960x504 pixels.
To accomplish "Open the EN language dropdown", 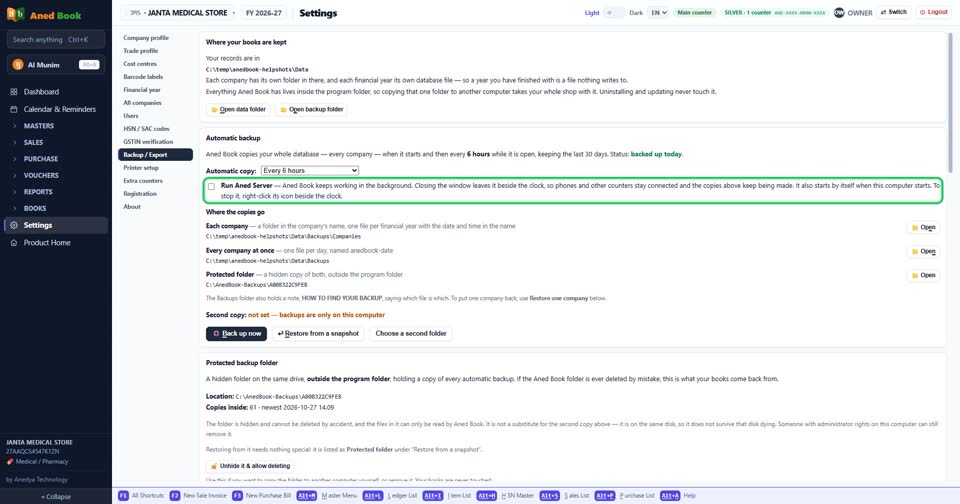I will click(x=658, y=13).
